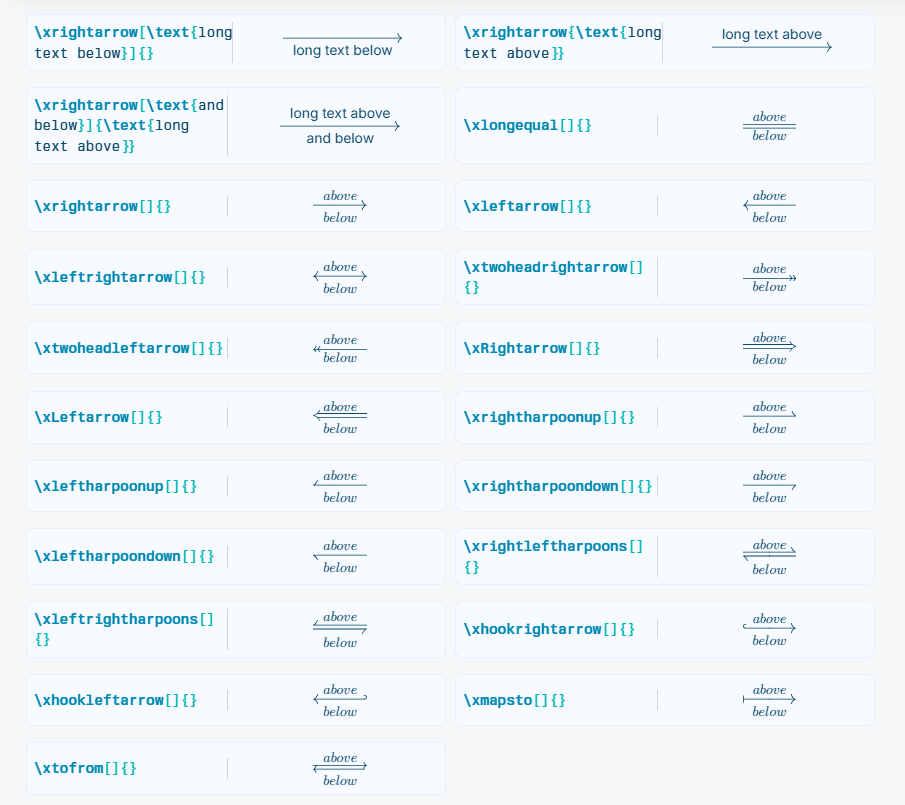
Task: Select the empty \xrightarrow[]{} command text
Action: 102,206
